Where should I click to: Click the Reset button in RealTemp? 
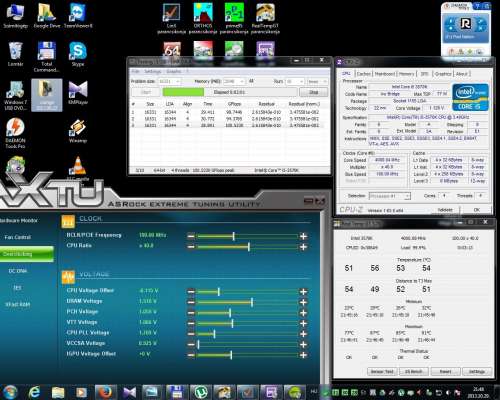click(446, 371)
